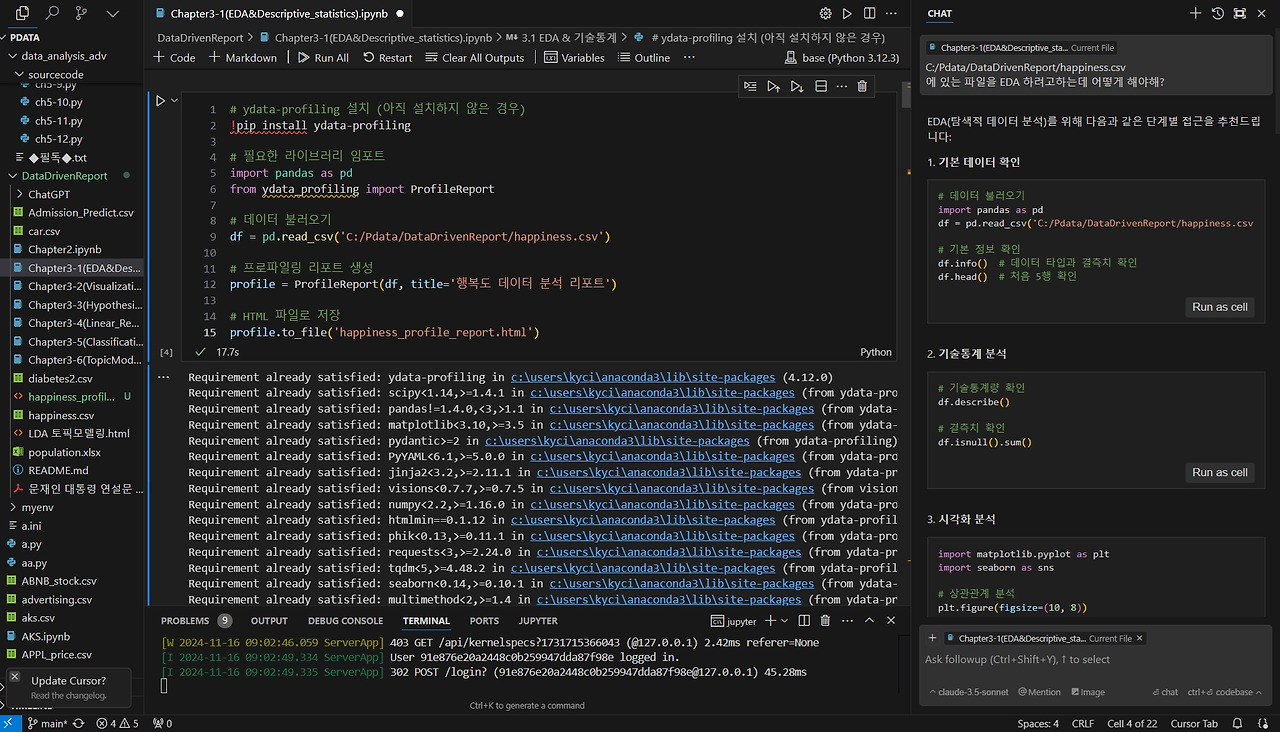Click main* branch in status bar
This screenshot has width=1280, height=732.
tap(48, 723)
